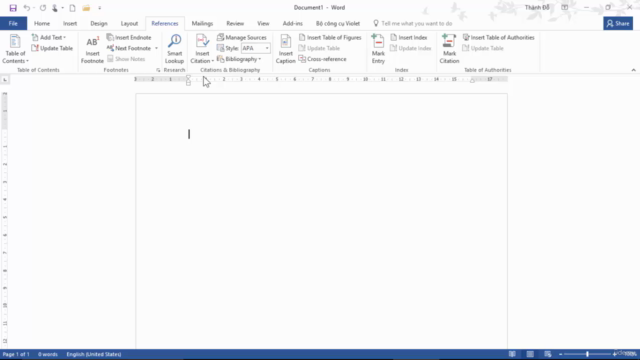The width and height of the screenshot is (640, 360).
Task: Open file with the folder icon
Action: click(86, 8)
